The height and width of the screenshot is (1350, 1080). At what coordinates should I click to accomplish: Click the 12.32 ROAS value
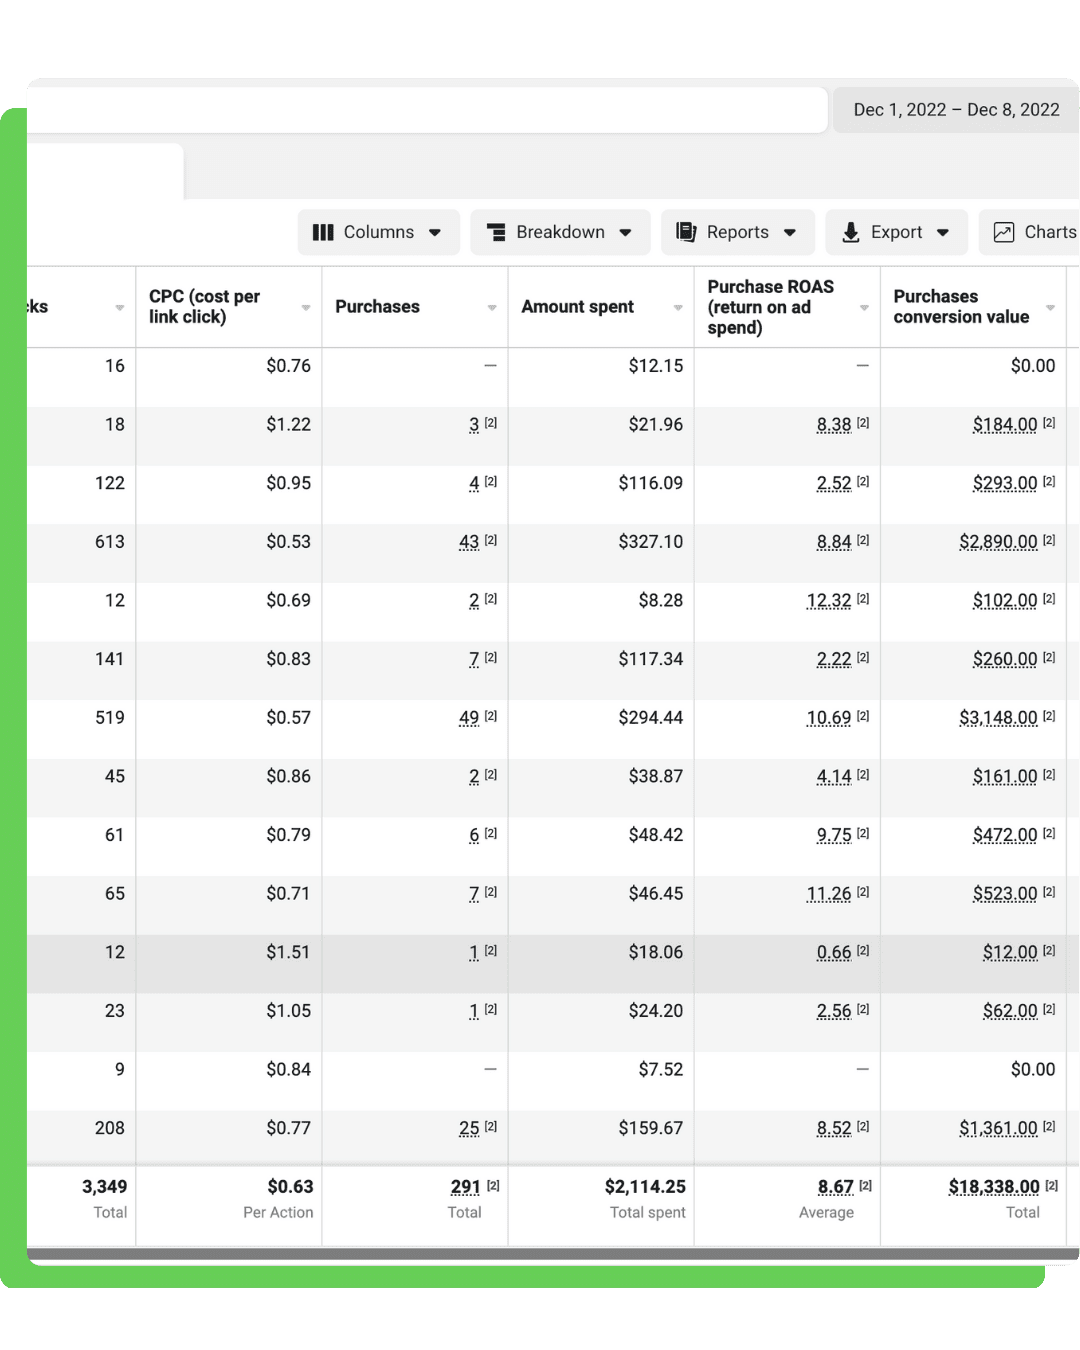coord(829,601)
